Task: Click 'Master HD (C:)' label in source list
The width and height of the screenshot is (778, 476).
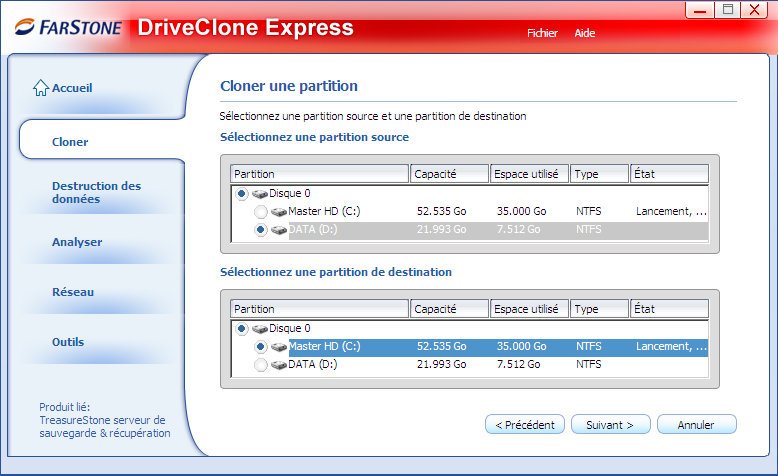Action: tap(324, 211)
